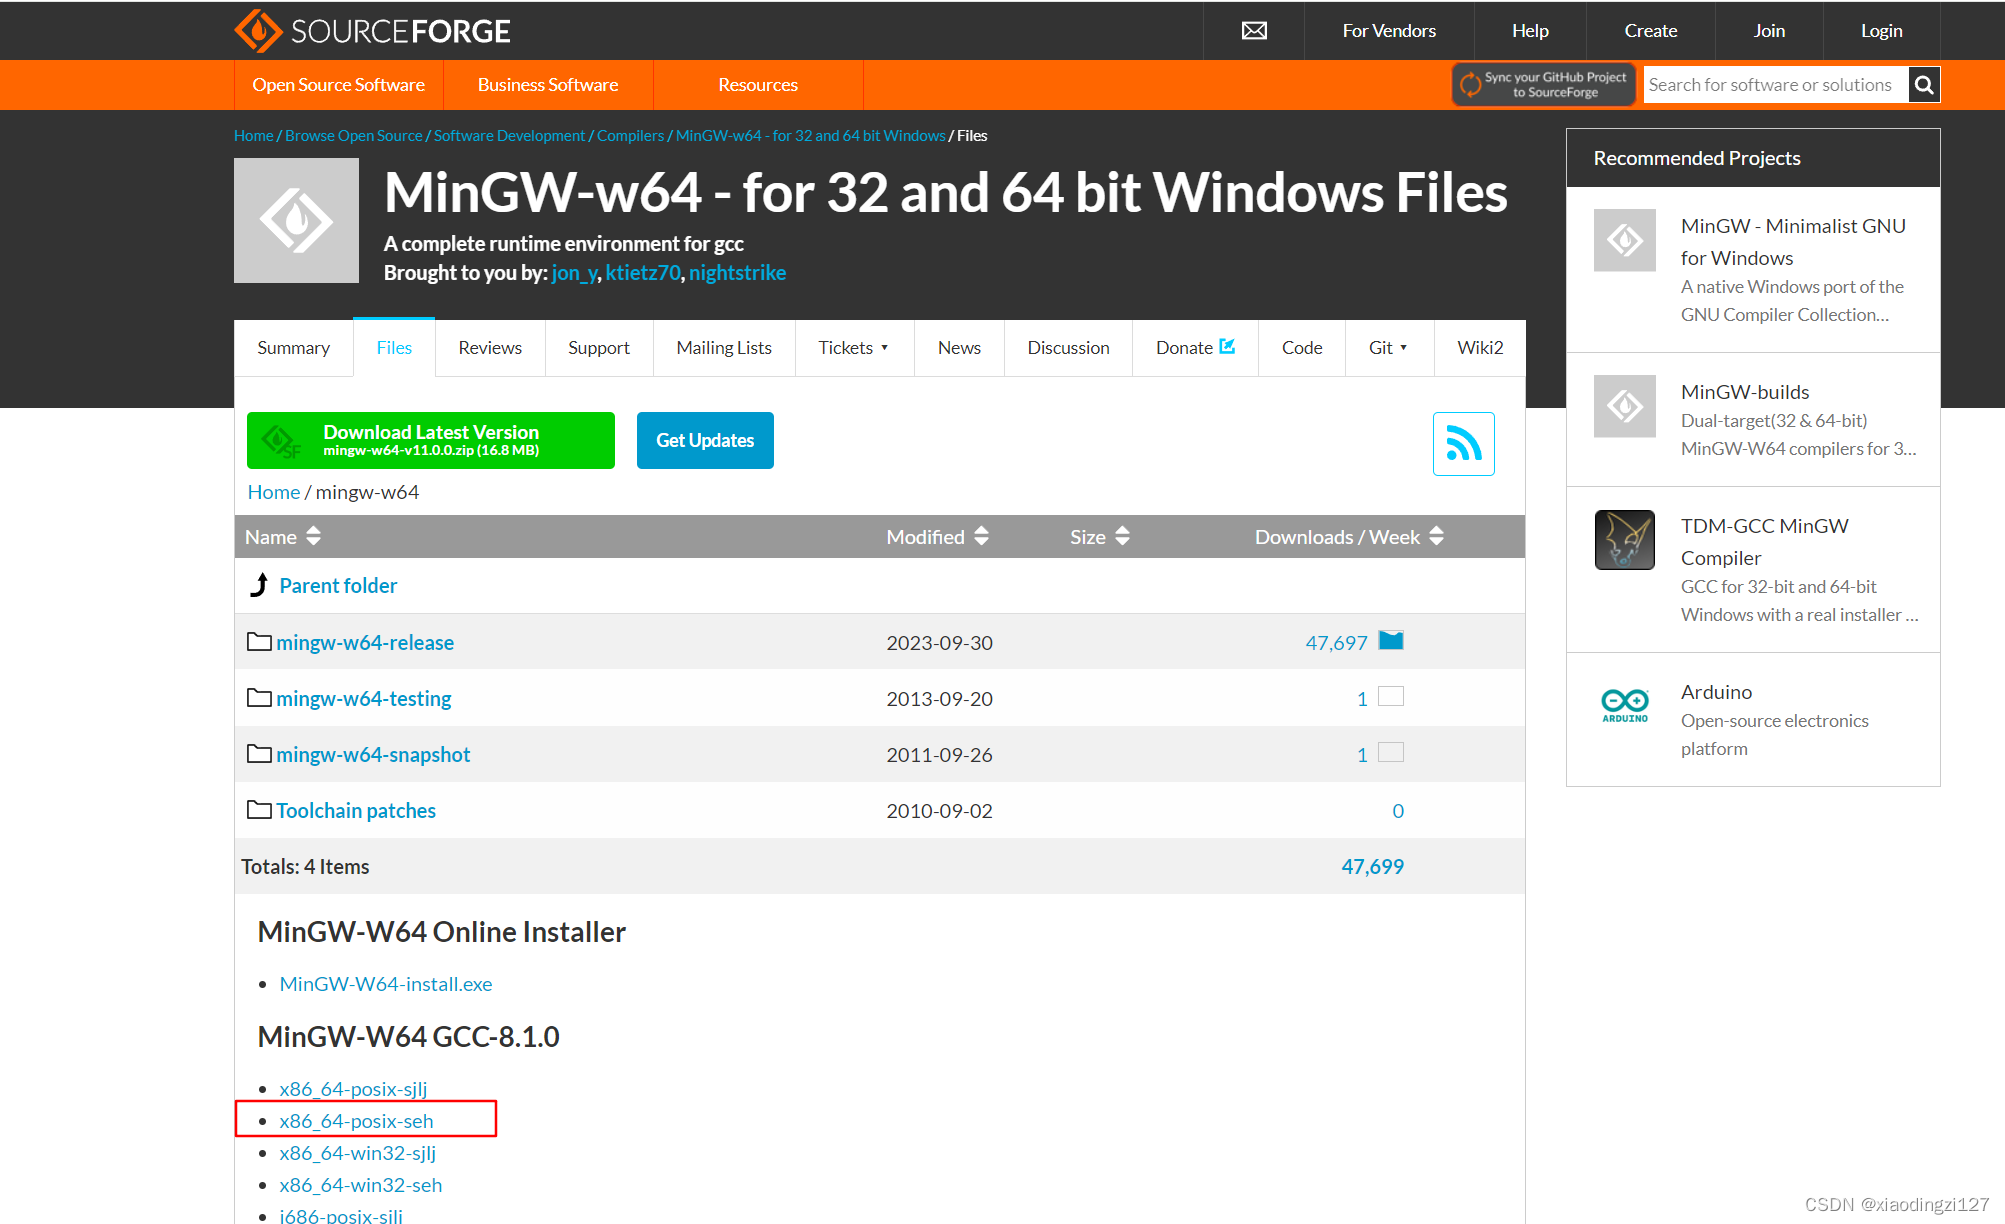Open the mail envelope icon

pos(1254,31)
